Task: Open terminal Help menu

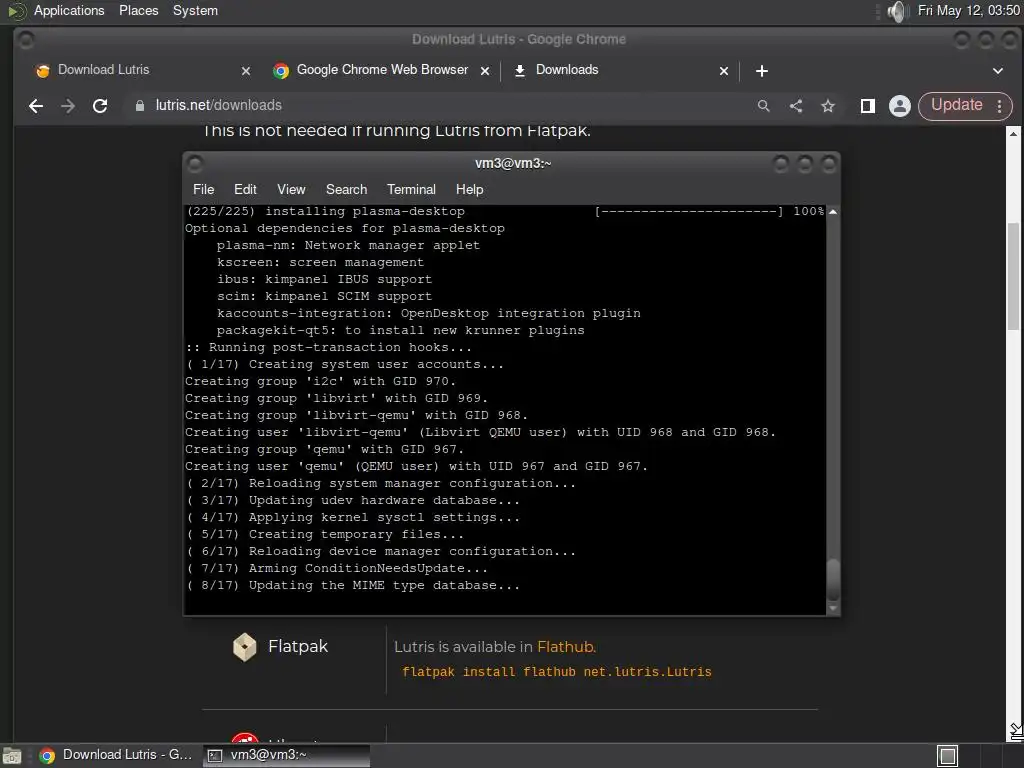Action: (469, 189)
